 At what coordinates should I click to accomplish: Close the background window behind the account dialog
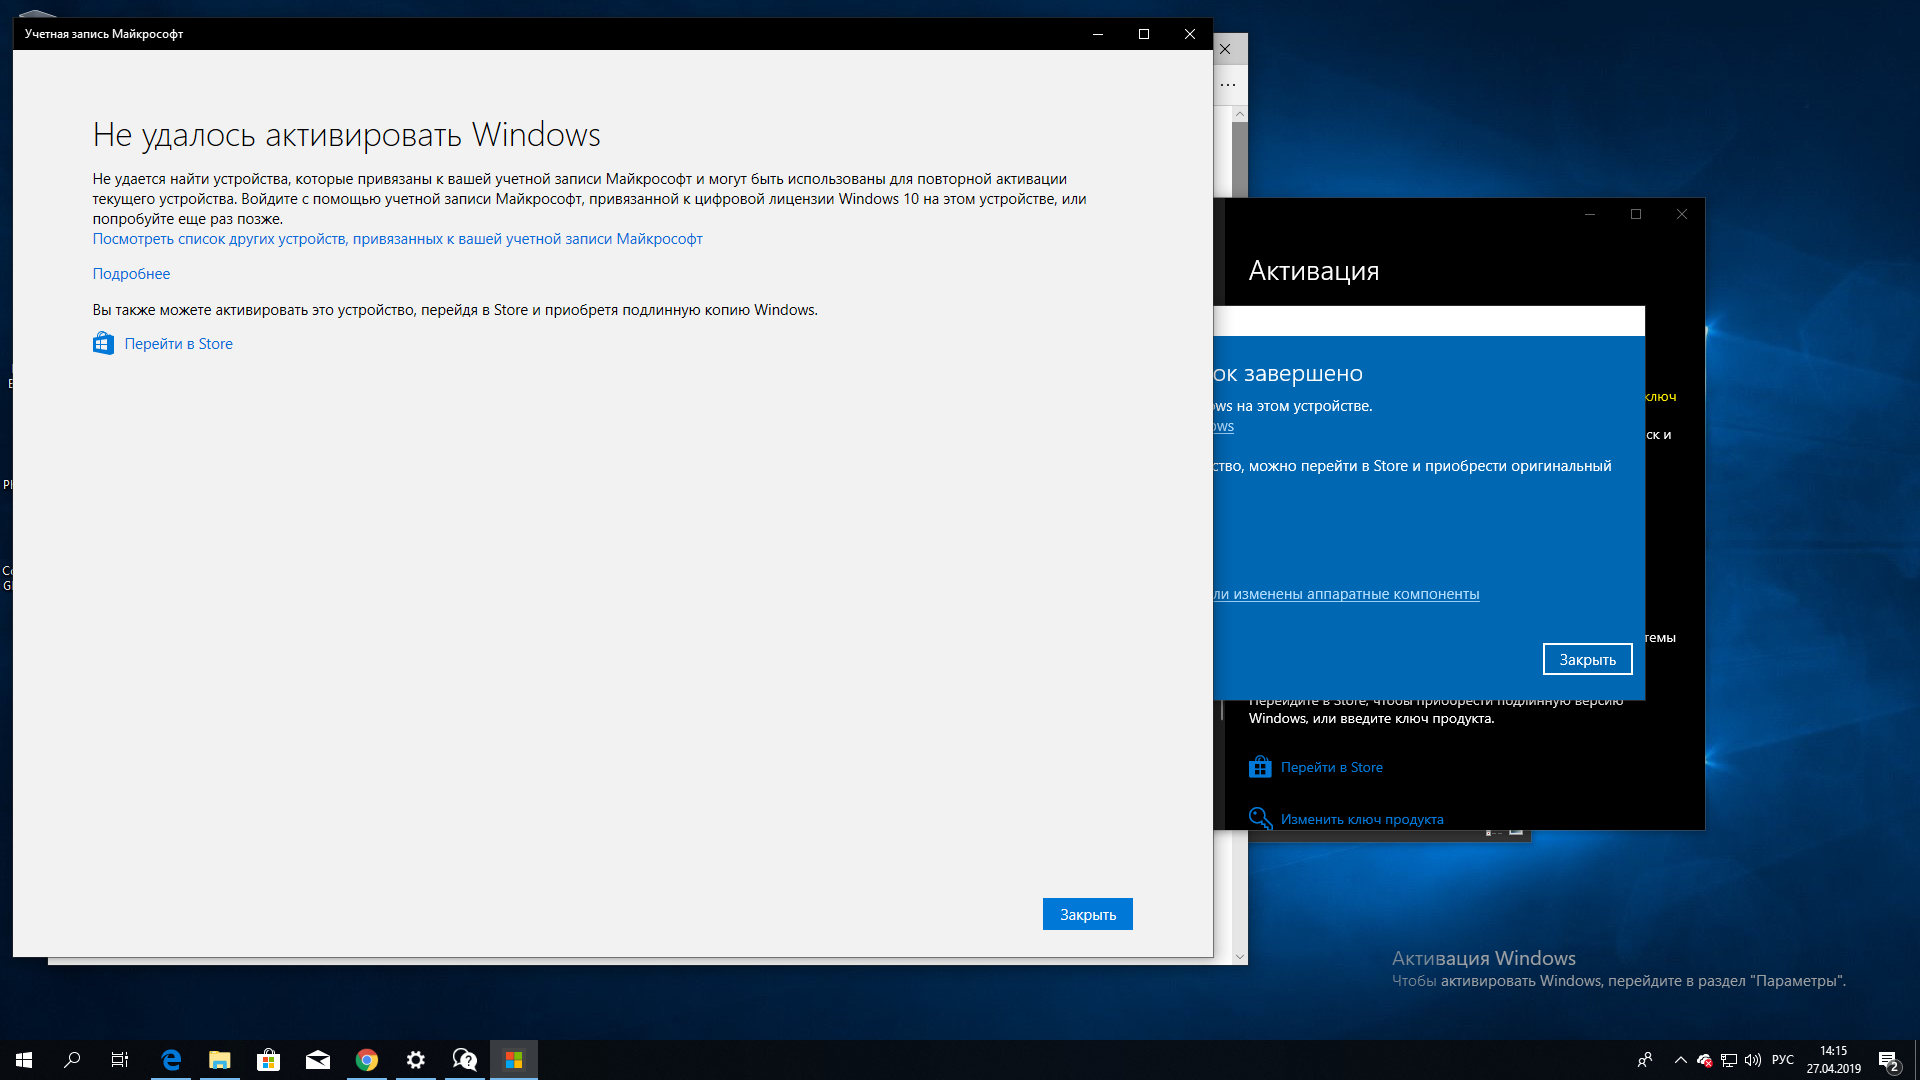(1225, 49)
